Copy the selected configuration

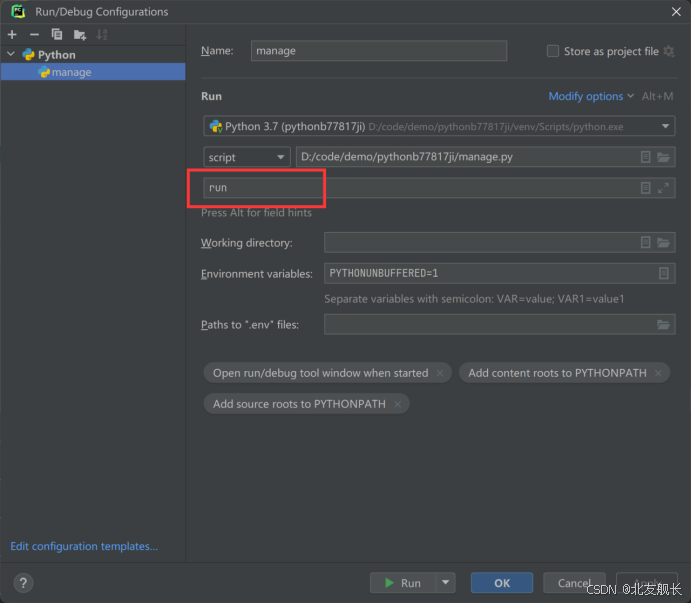click(57, 34)
